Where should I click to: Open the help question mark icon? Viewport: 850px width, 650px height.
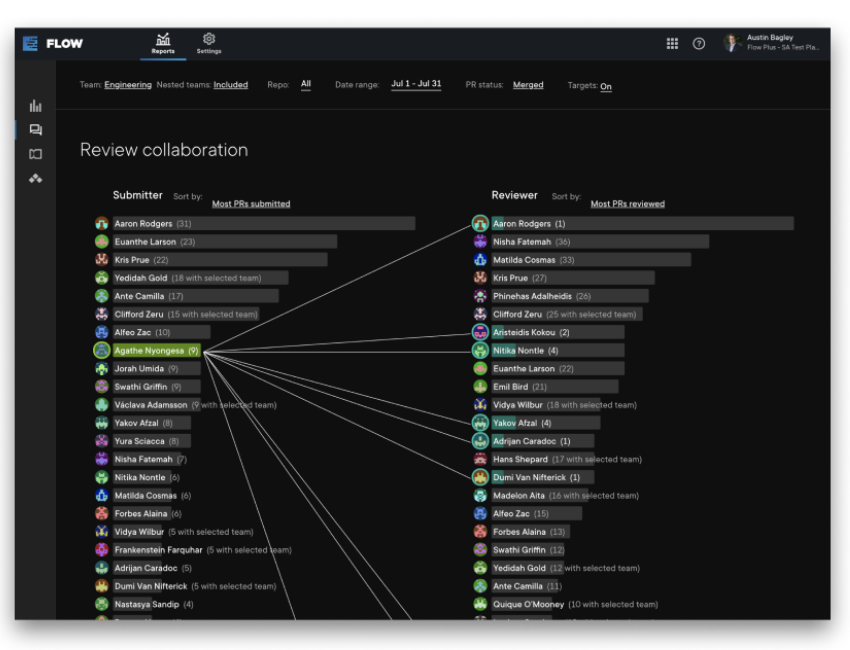point(699,43)
